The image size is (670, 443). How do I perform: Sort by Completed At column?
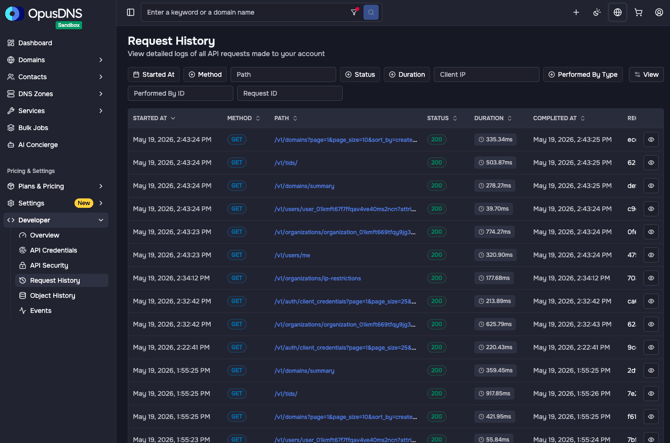coord(558,118)
